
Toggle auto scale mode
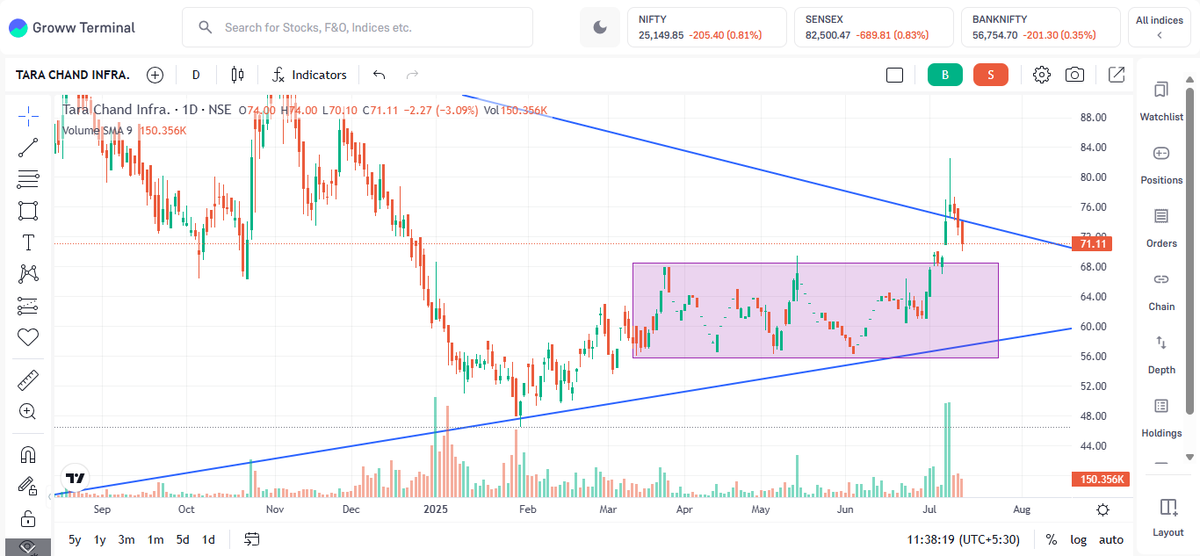[x=1109, y=539]
